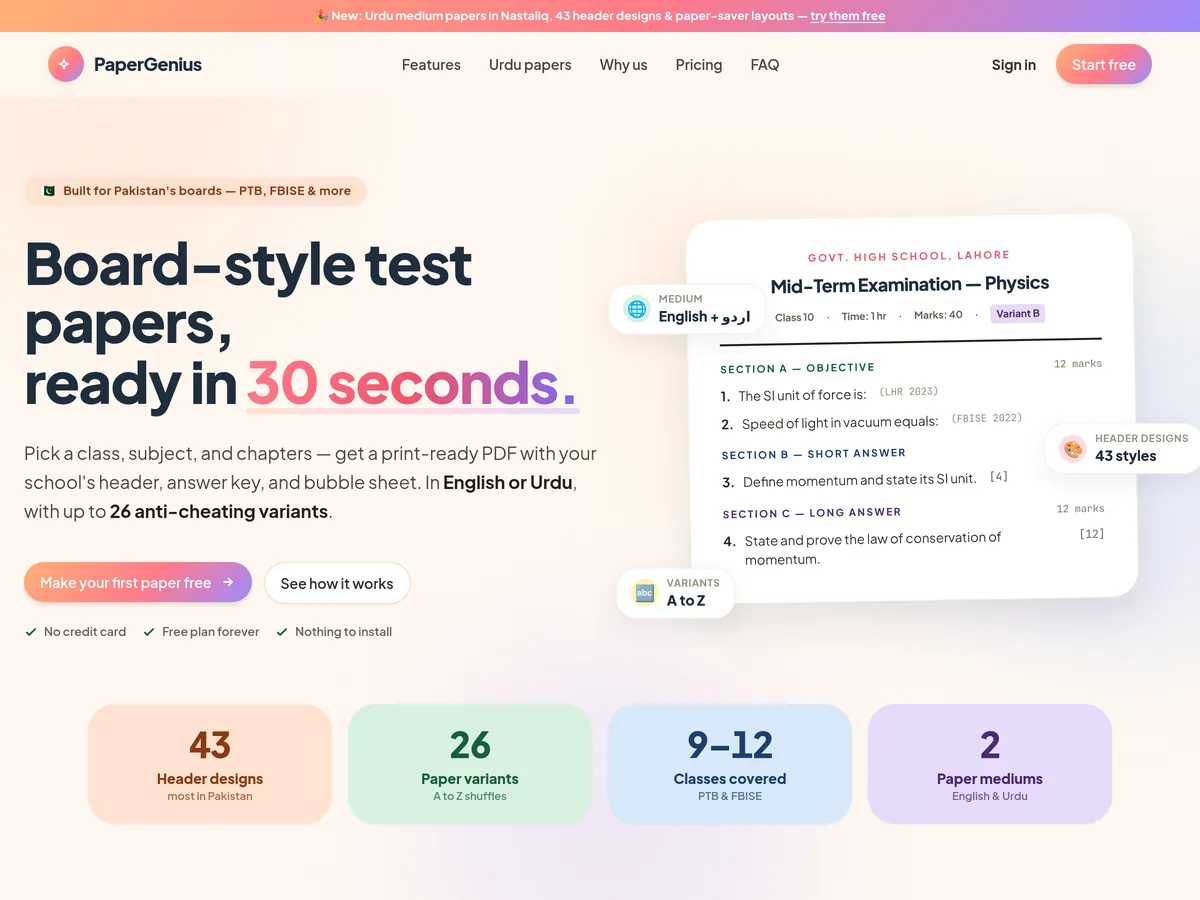Go to the Why us section
The height and width of the screenshot is (900, 1200).
623,65
